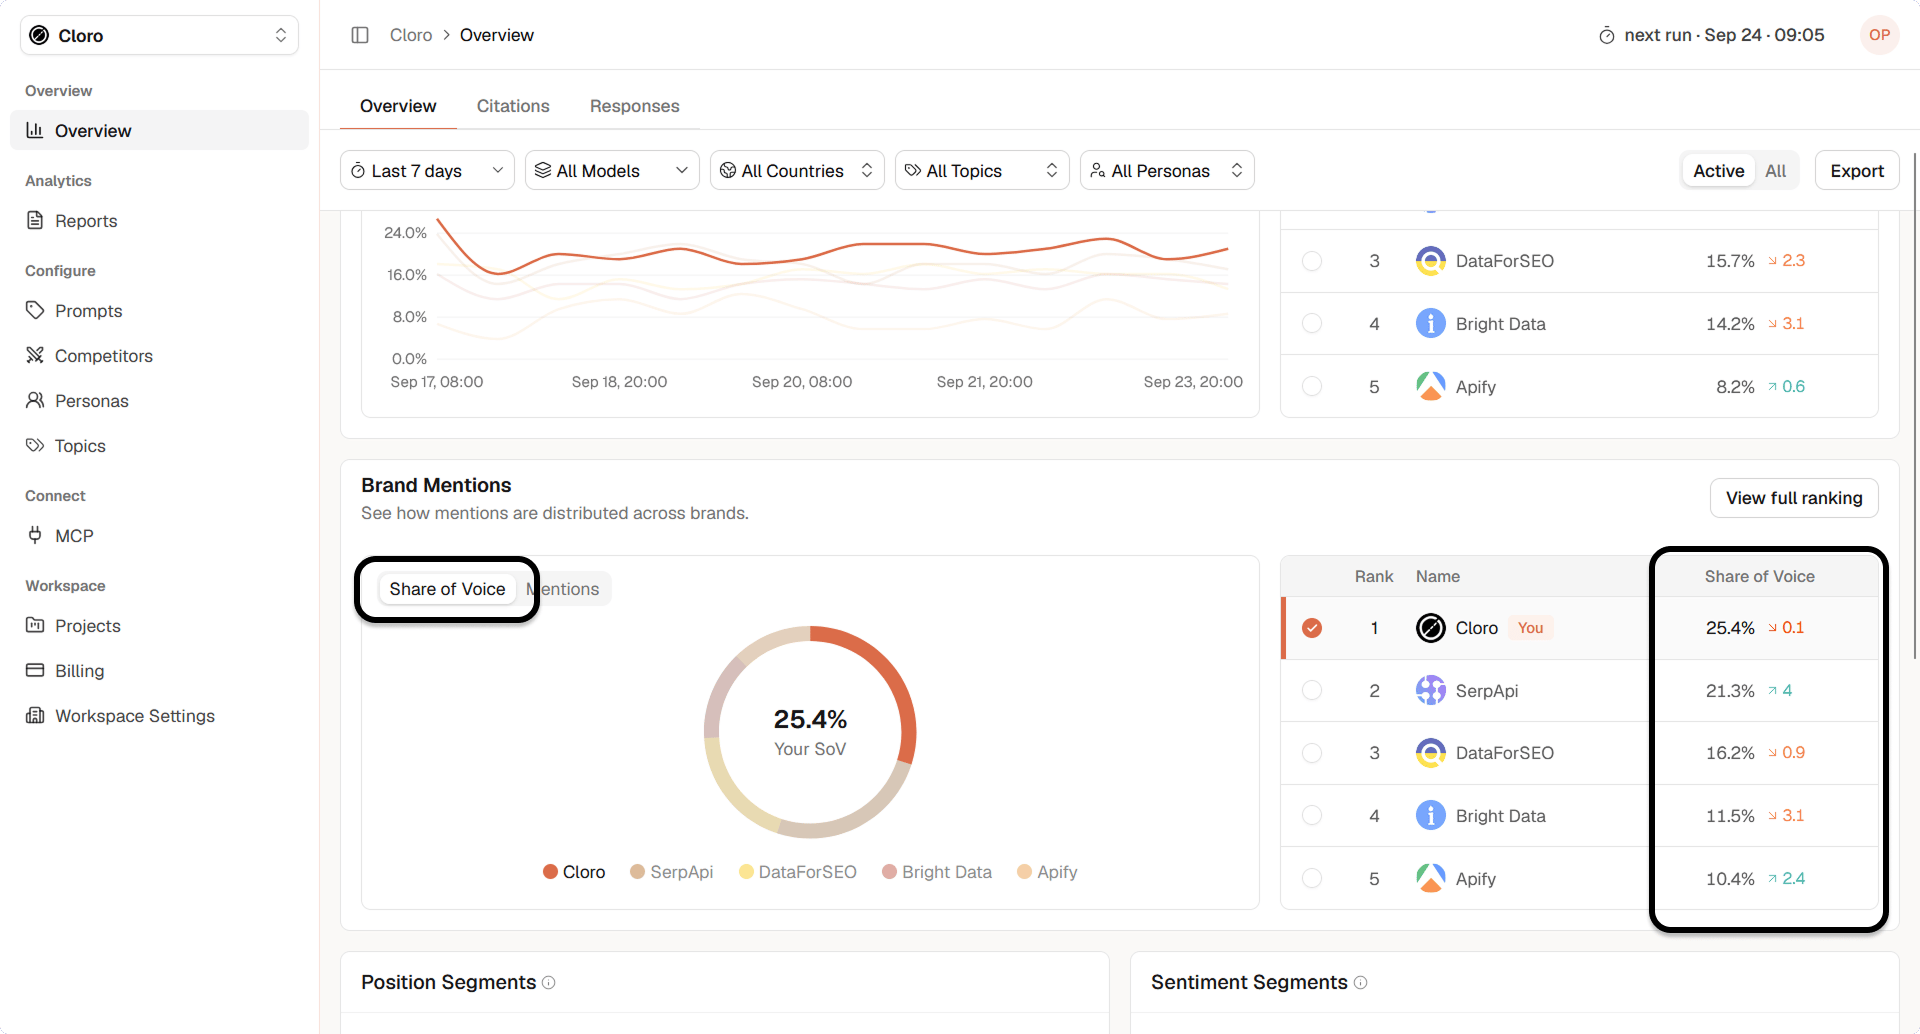Switch filter to All brands
This screenshot has width=1920, height=1034.
pos(1775,171)
